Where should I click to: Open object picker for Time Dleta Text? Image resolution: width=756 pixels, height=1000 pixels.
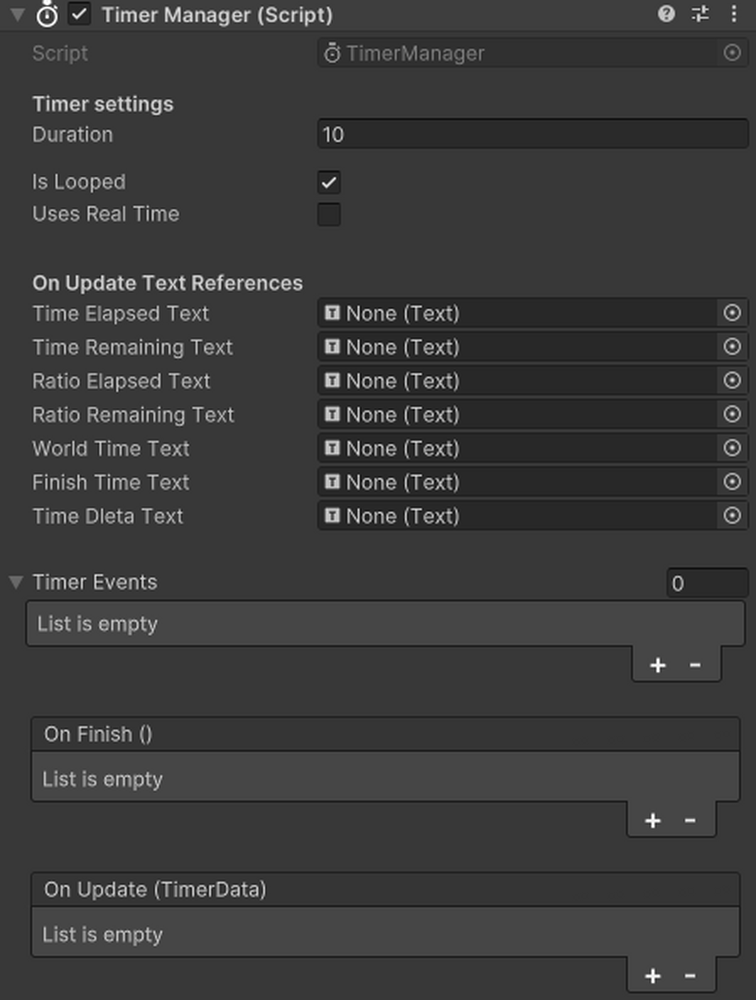tap(733, 516)
